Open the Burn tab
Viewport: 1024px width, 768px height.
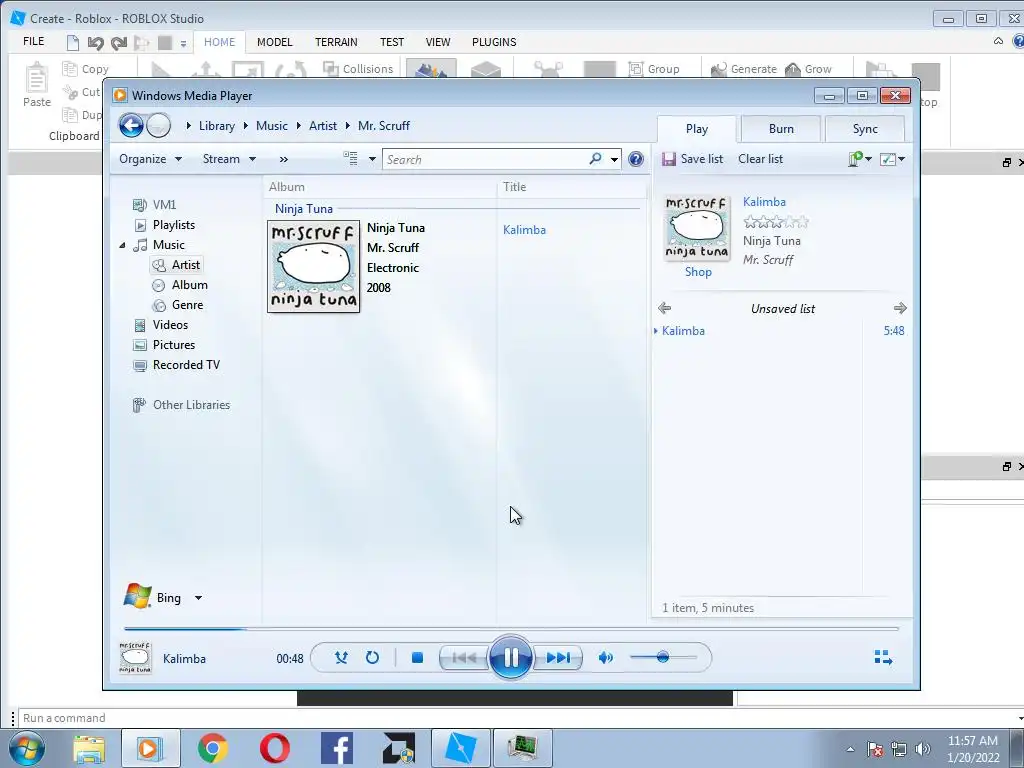click(x=781, y=129)
